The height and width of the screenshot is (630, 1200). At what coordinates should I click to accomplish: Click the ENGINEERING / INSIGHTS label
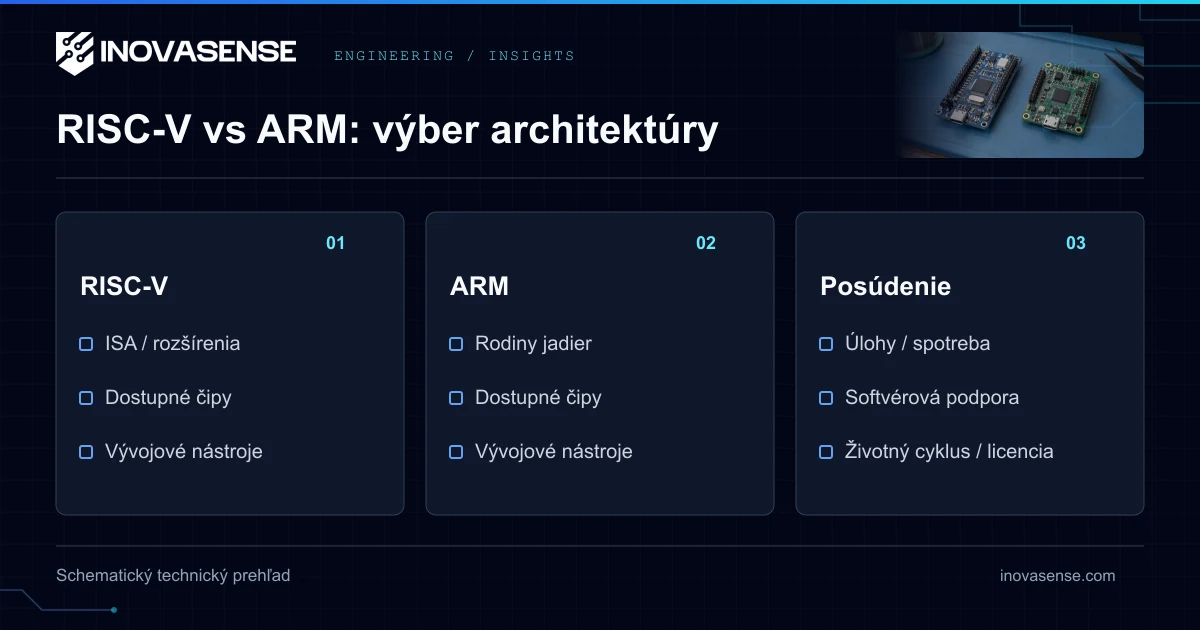(x=454, y=56)
